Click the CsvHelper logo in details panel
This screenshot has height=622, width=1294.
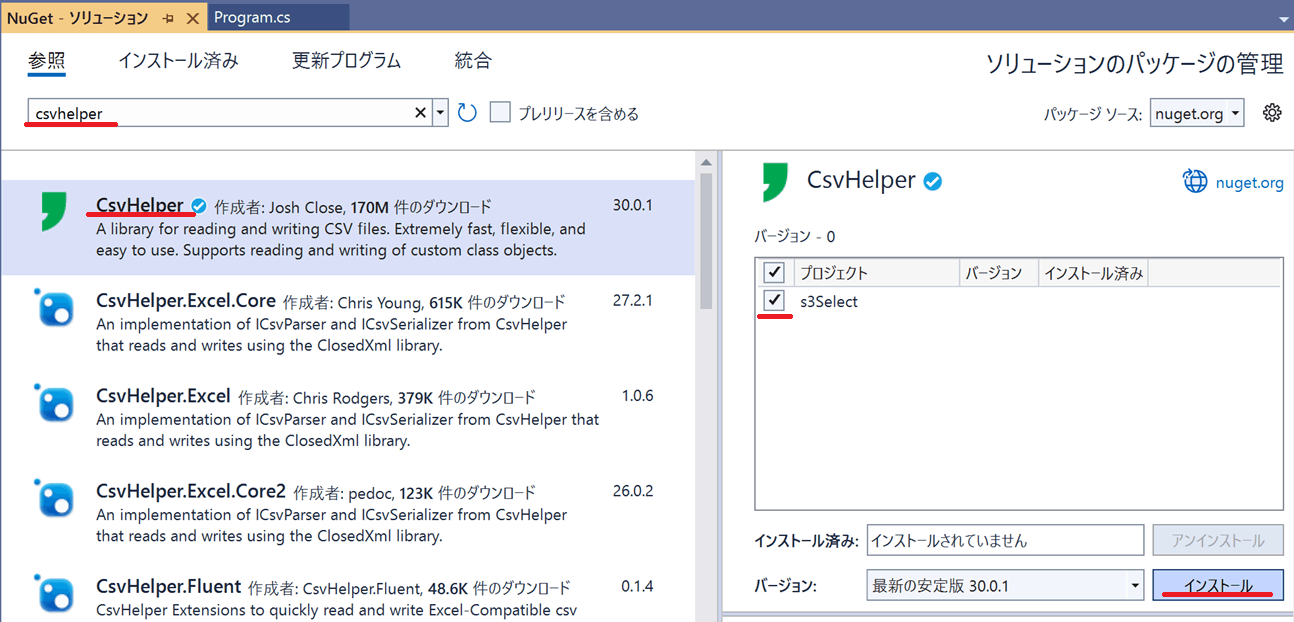click(774, 181)
